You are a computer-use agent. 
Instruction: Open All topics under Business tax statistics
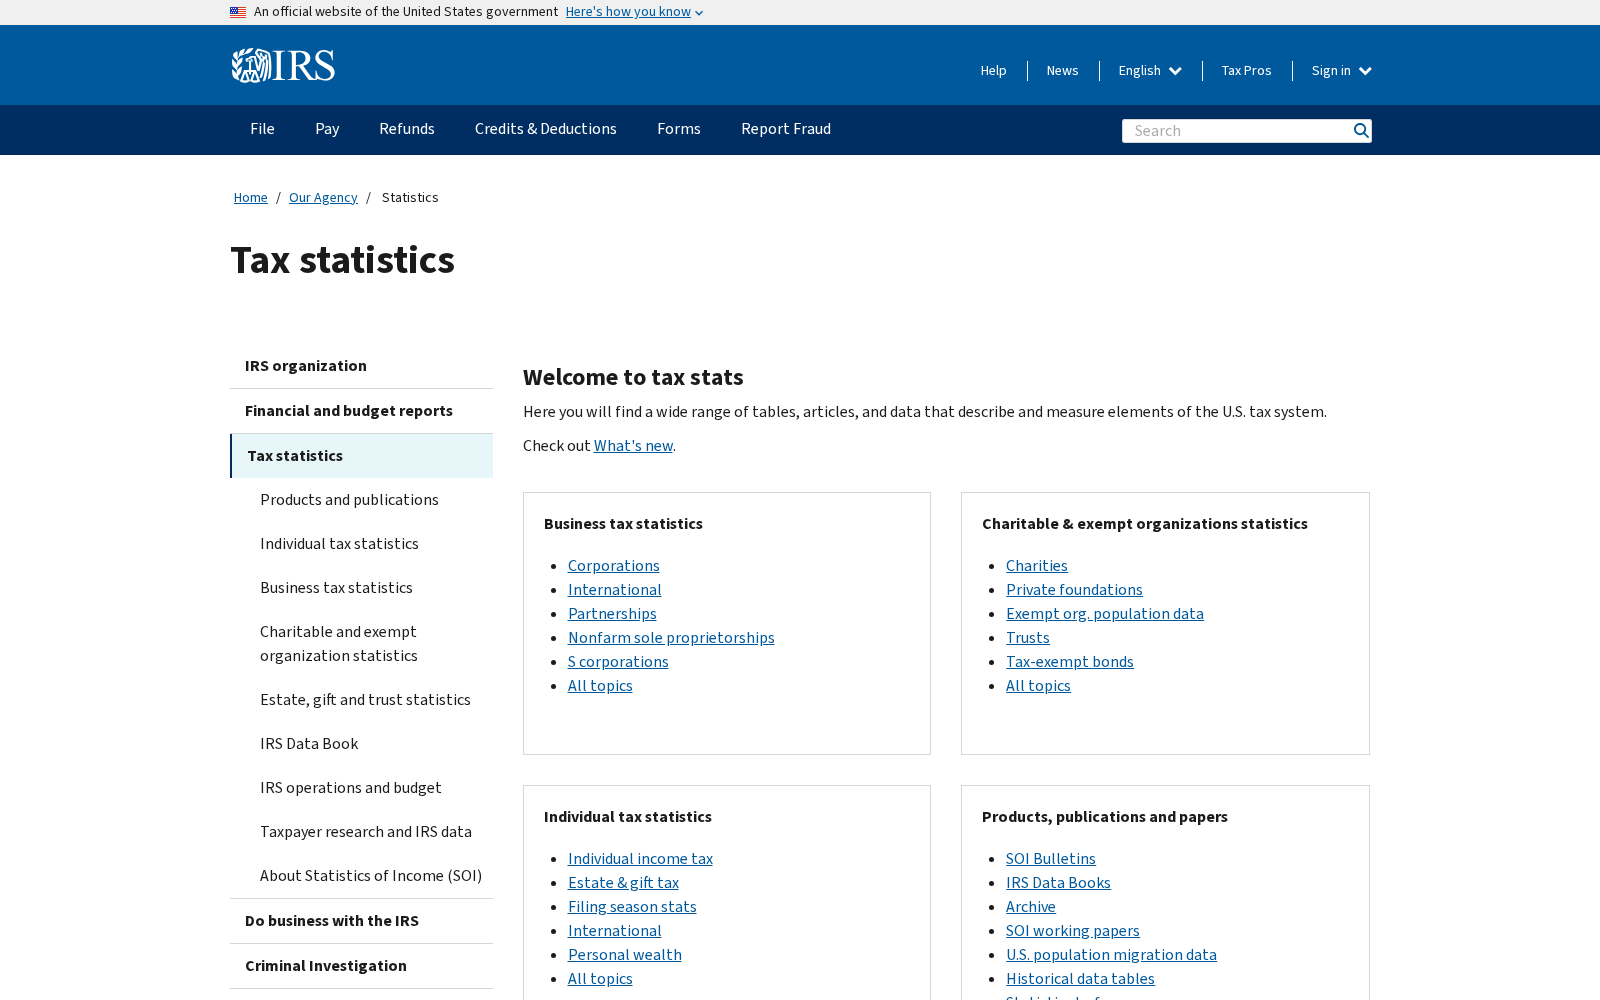[600, 686]
